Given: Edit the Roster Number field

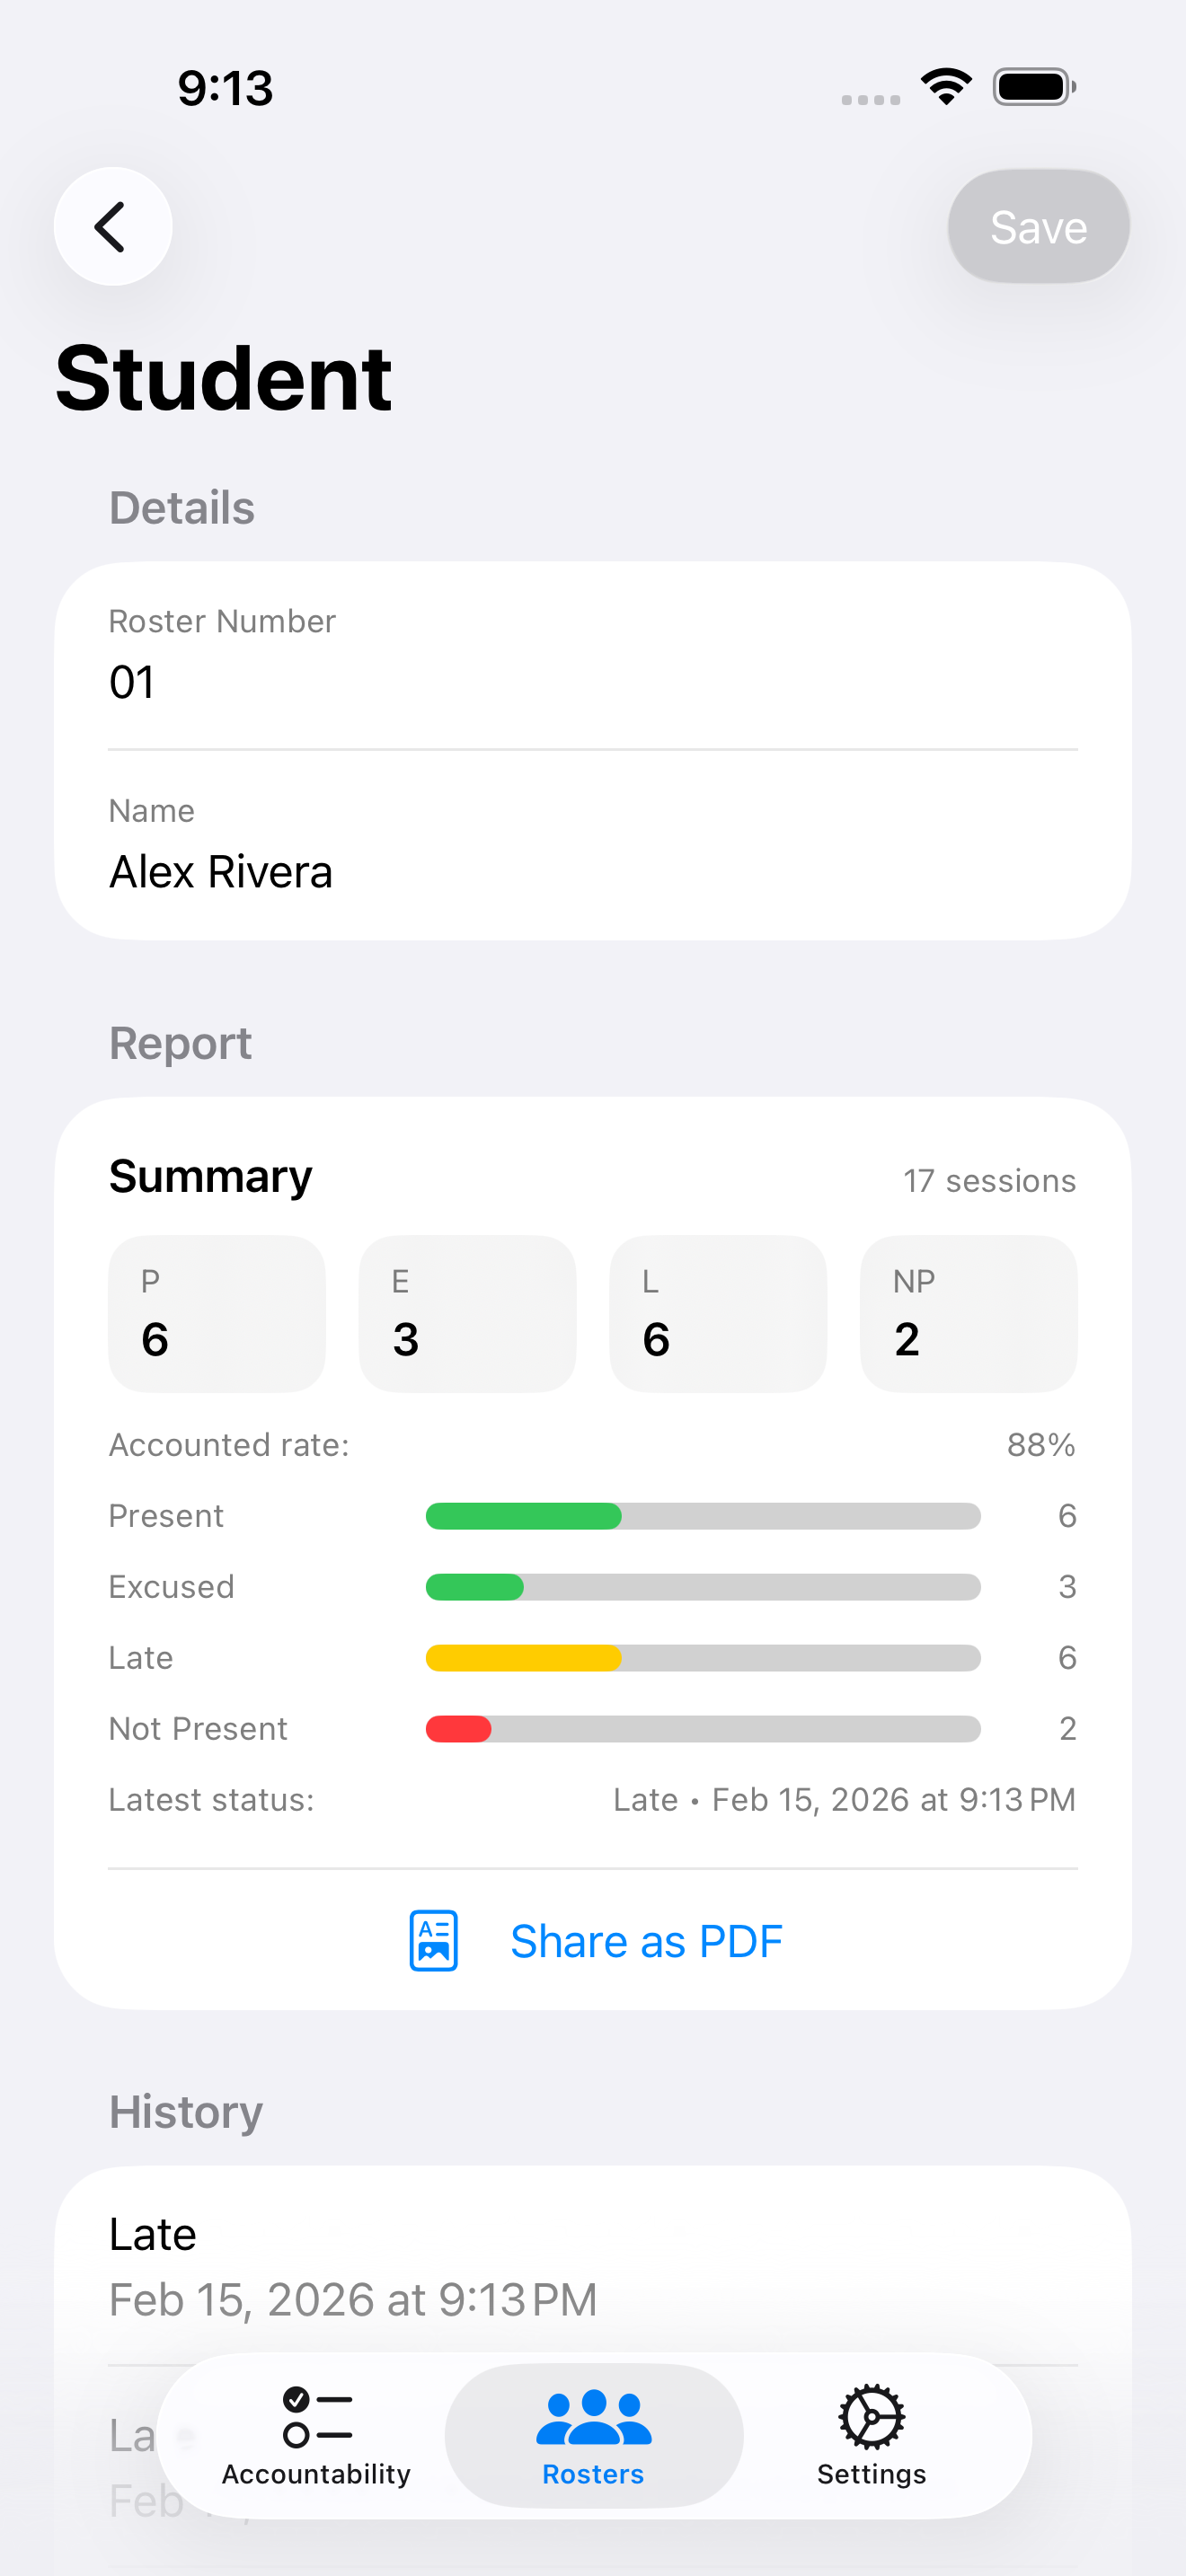Looking at the screenshot, I should pyautogui.click(x=592, y=682).
